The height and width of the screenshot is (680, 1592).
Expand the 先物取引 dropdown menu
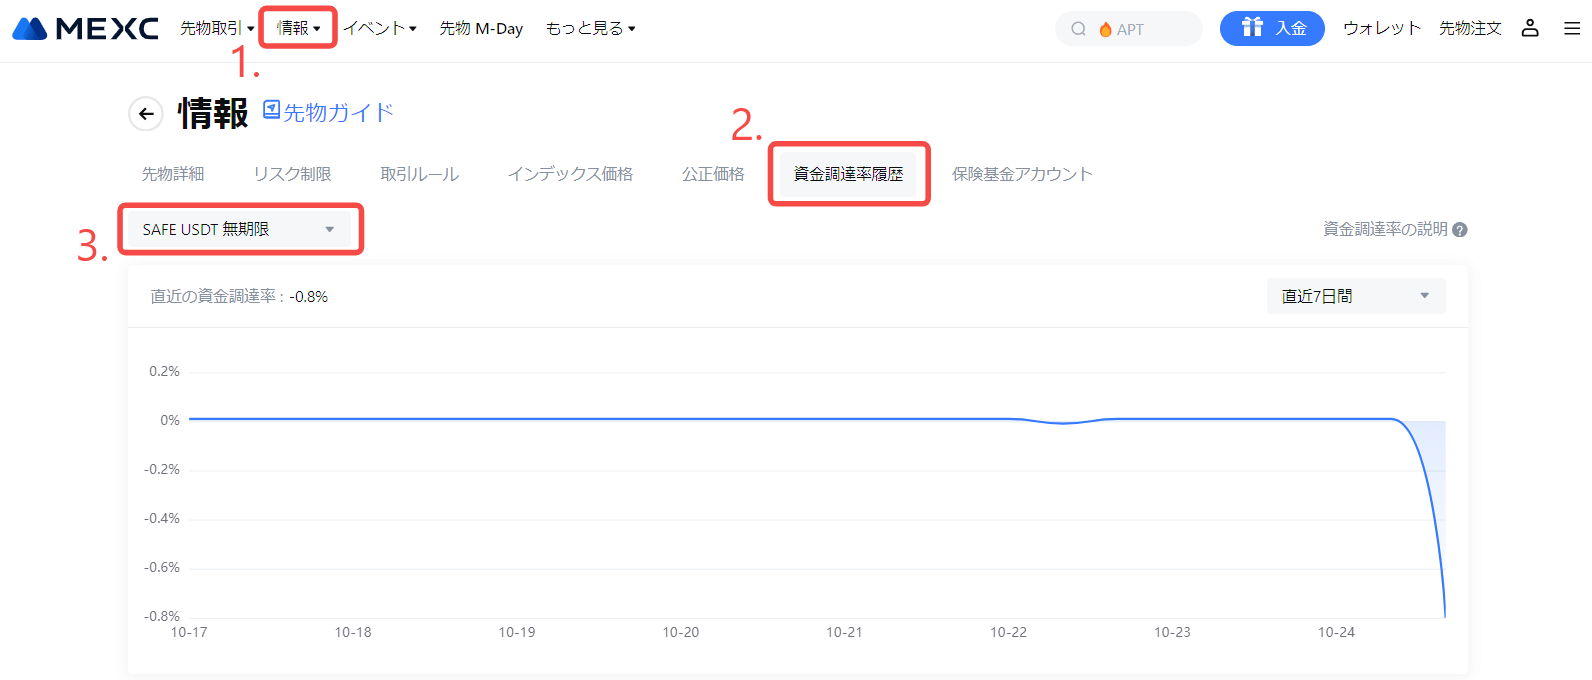tap(217, 28)
